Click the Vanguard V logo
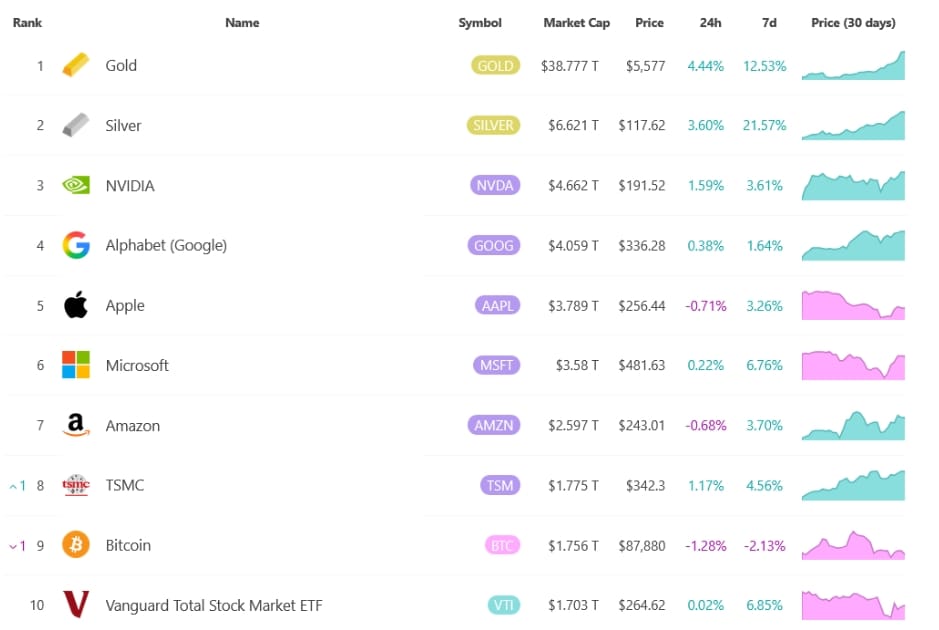 point(76,605)
